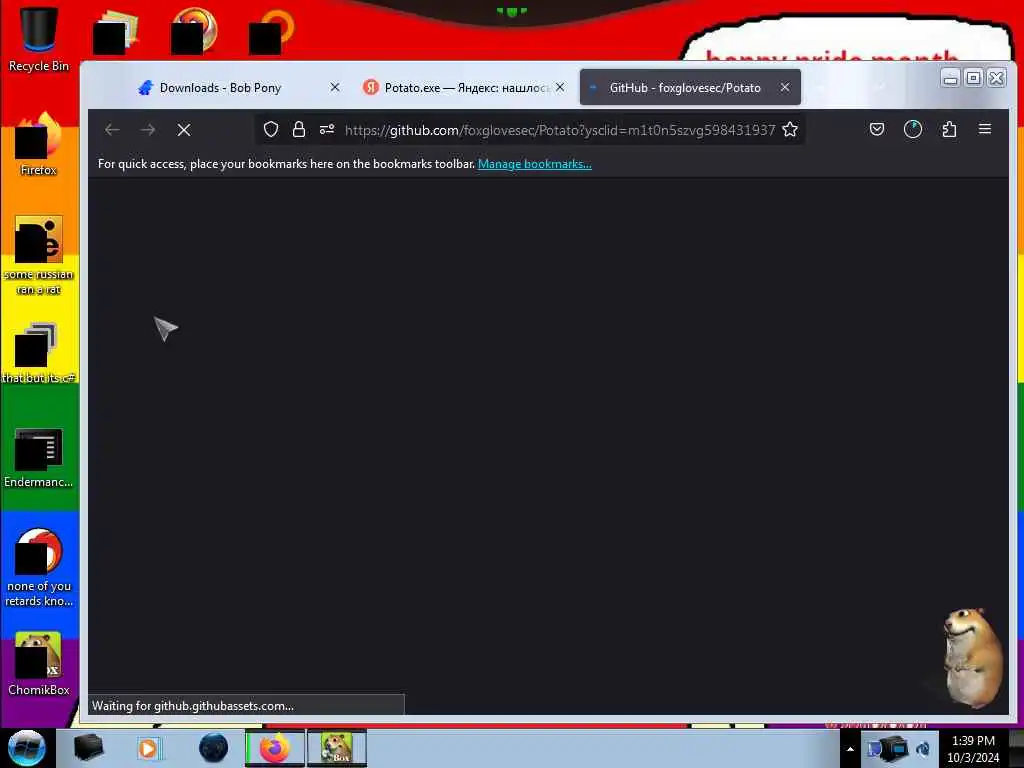Viewport: 1024px width, 768px height.
Task: Maximize the Firefox window
Action: click(x=974, y=78)
